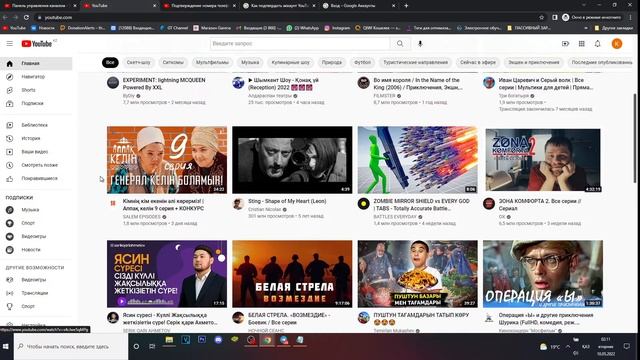
Task: Select the Ситкомы filter chip
Action: (x=173, y=62)
